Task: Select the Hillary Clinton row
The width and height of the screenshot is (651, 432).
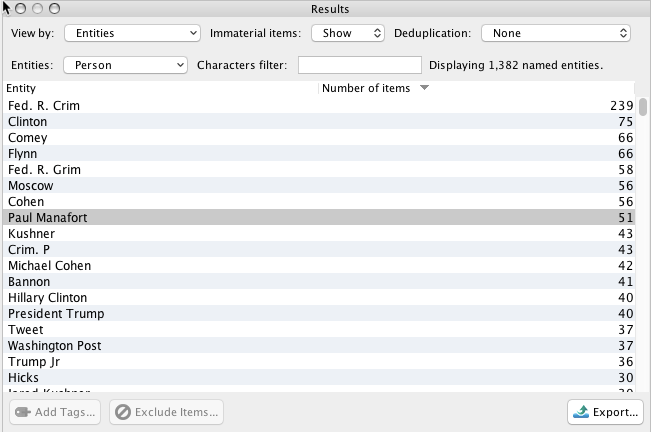Action: click(319, 298)
